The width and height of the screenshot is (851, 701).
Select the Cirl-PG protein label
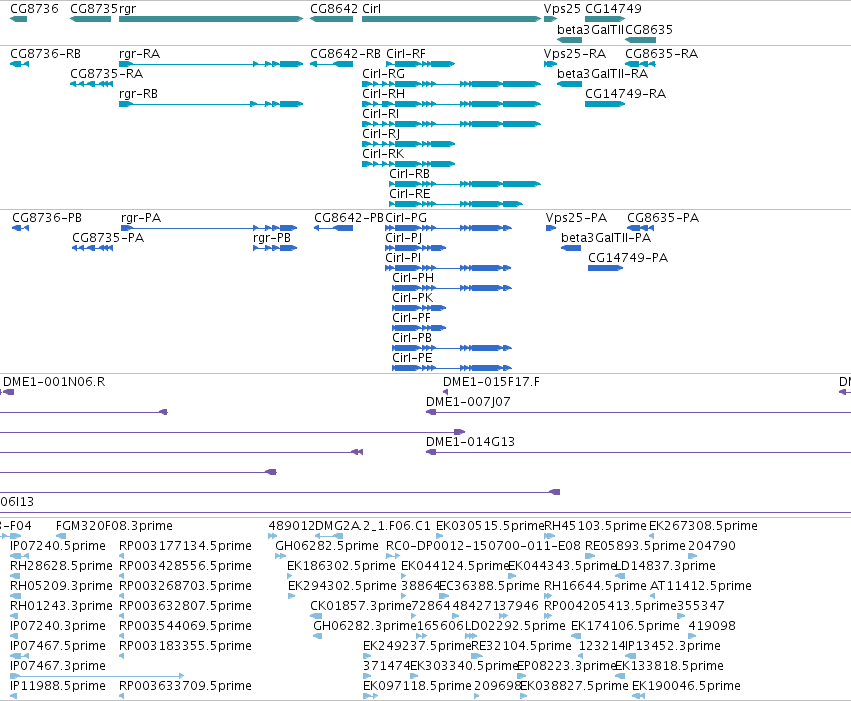pos(406,218)
